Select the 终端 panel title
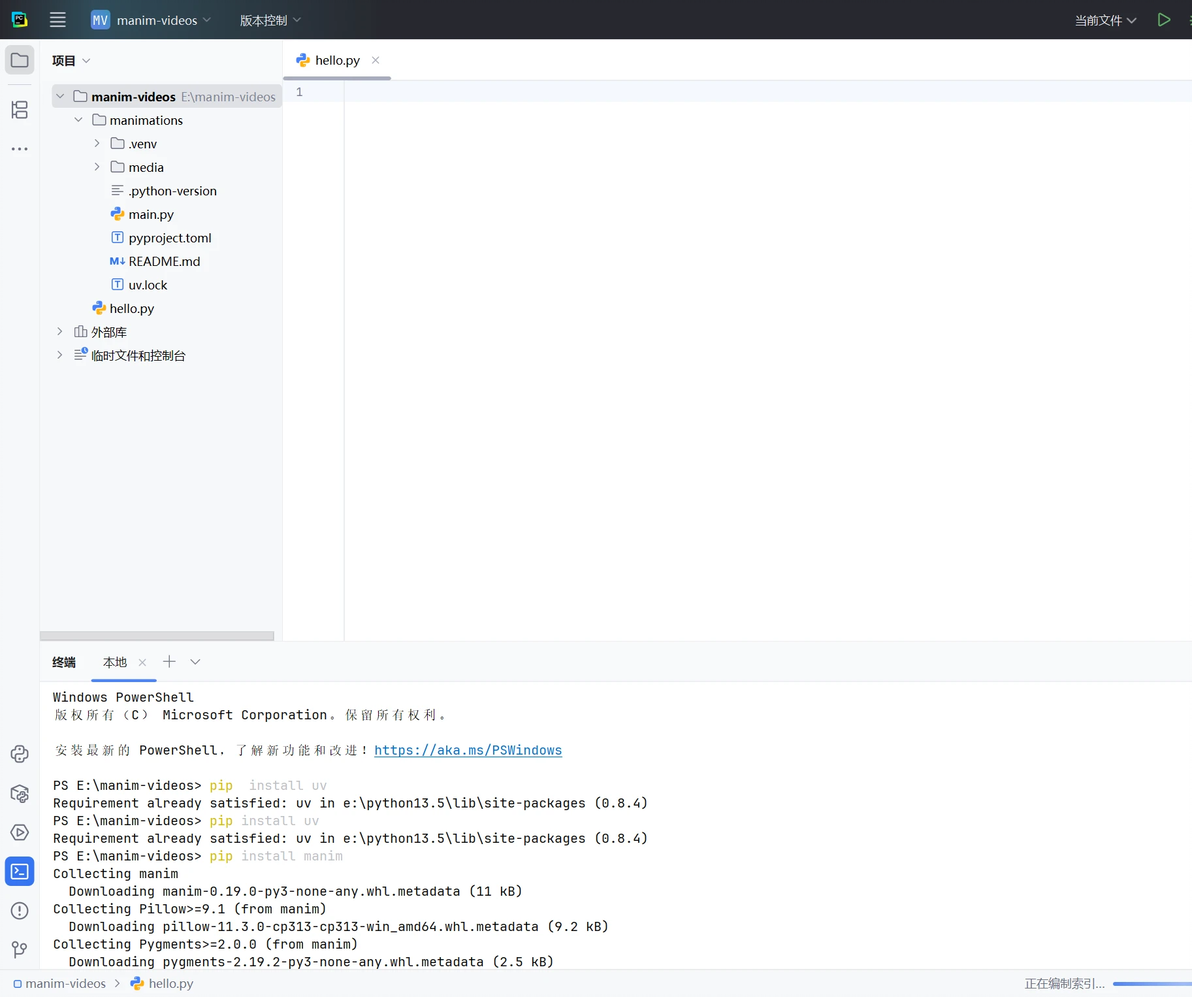The width and height of the screenshot is (1192, 997). pyautogui.click(x=64, y=662)
